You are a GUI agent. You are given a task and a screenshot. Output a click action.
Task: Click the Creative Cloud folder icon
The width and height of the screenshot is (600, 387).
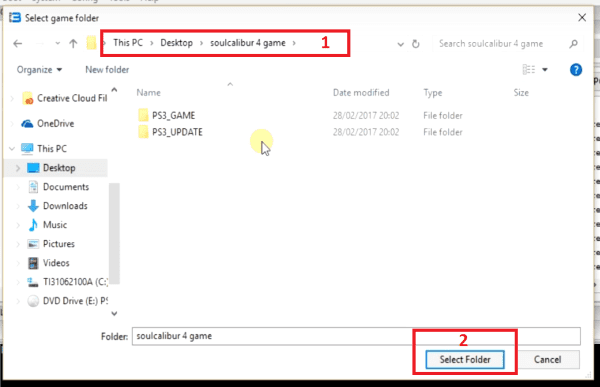[28, 98]
